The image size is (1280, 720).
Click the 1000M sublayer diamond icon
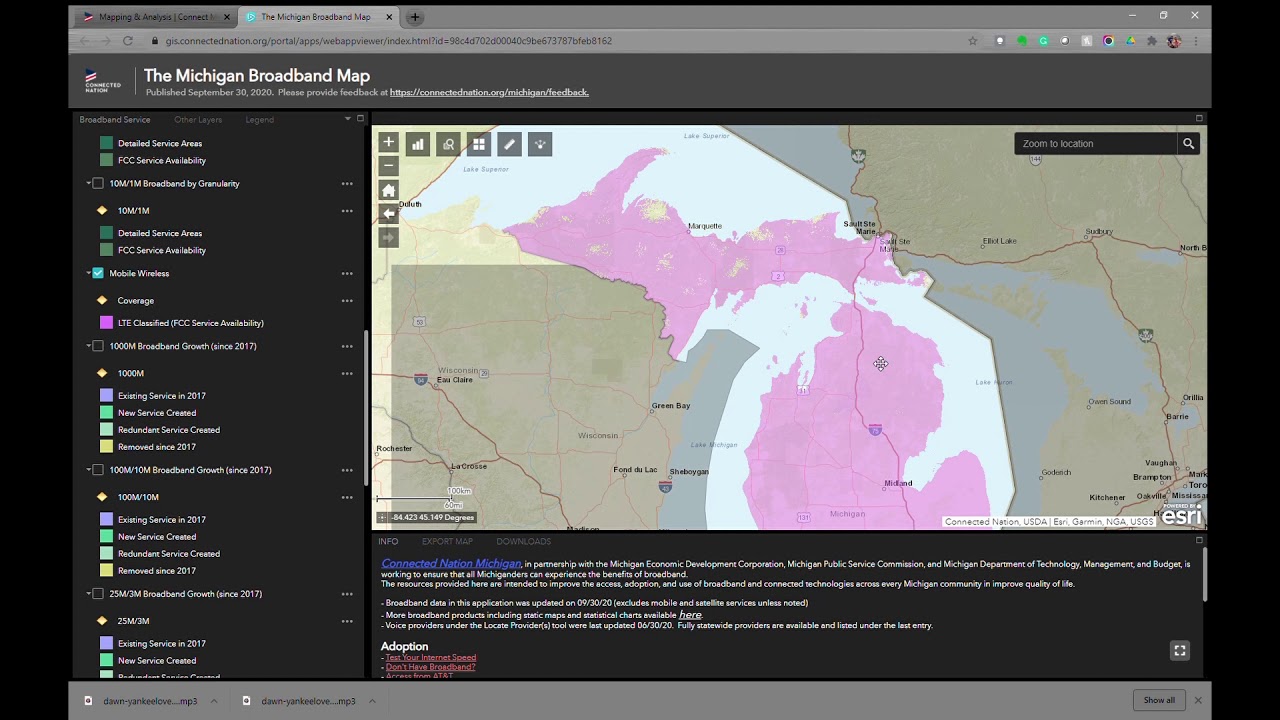point(102,373)
